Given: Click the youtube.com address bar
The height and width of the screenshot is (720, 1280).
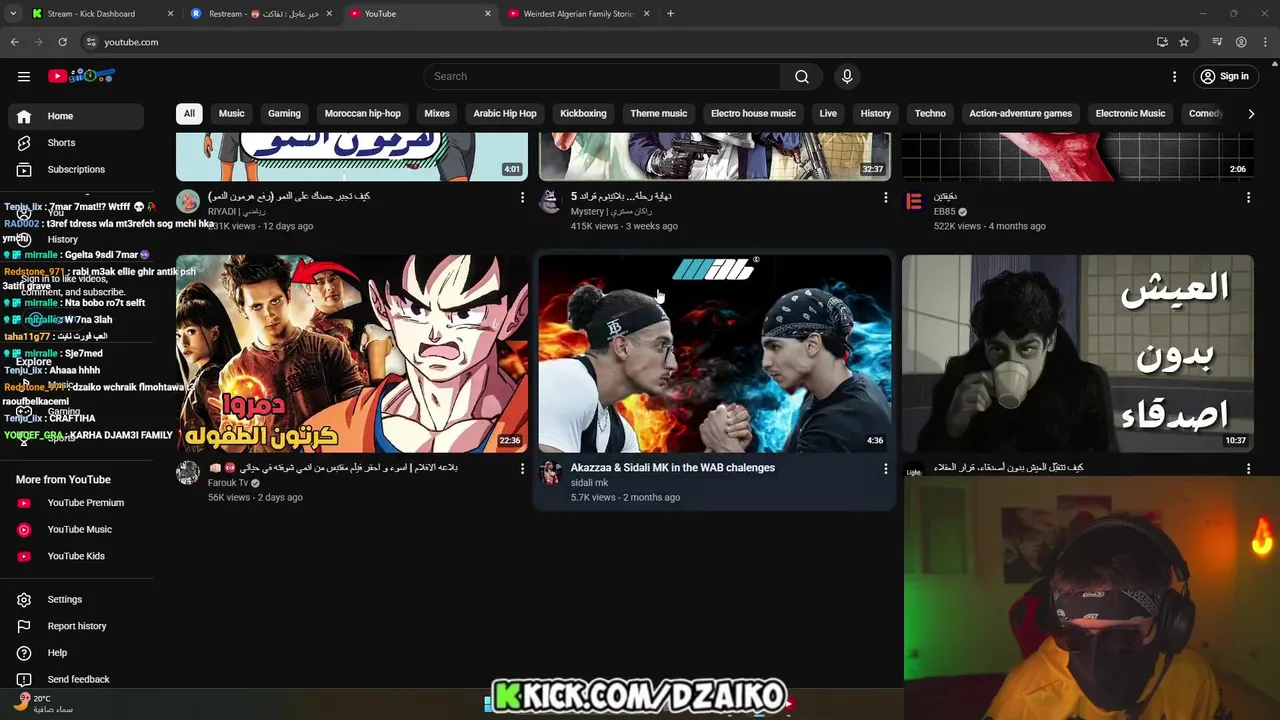Looking at the screenshot, I should point(620,42).
